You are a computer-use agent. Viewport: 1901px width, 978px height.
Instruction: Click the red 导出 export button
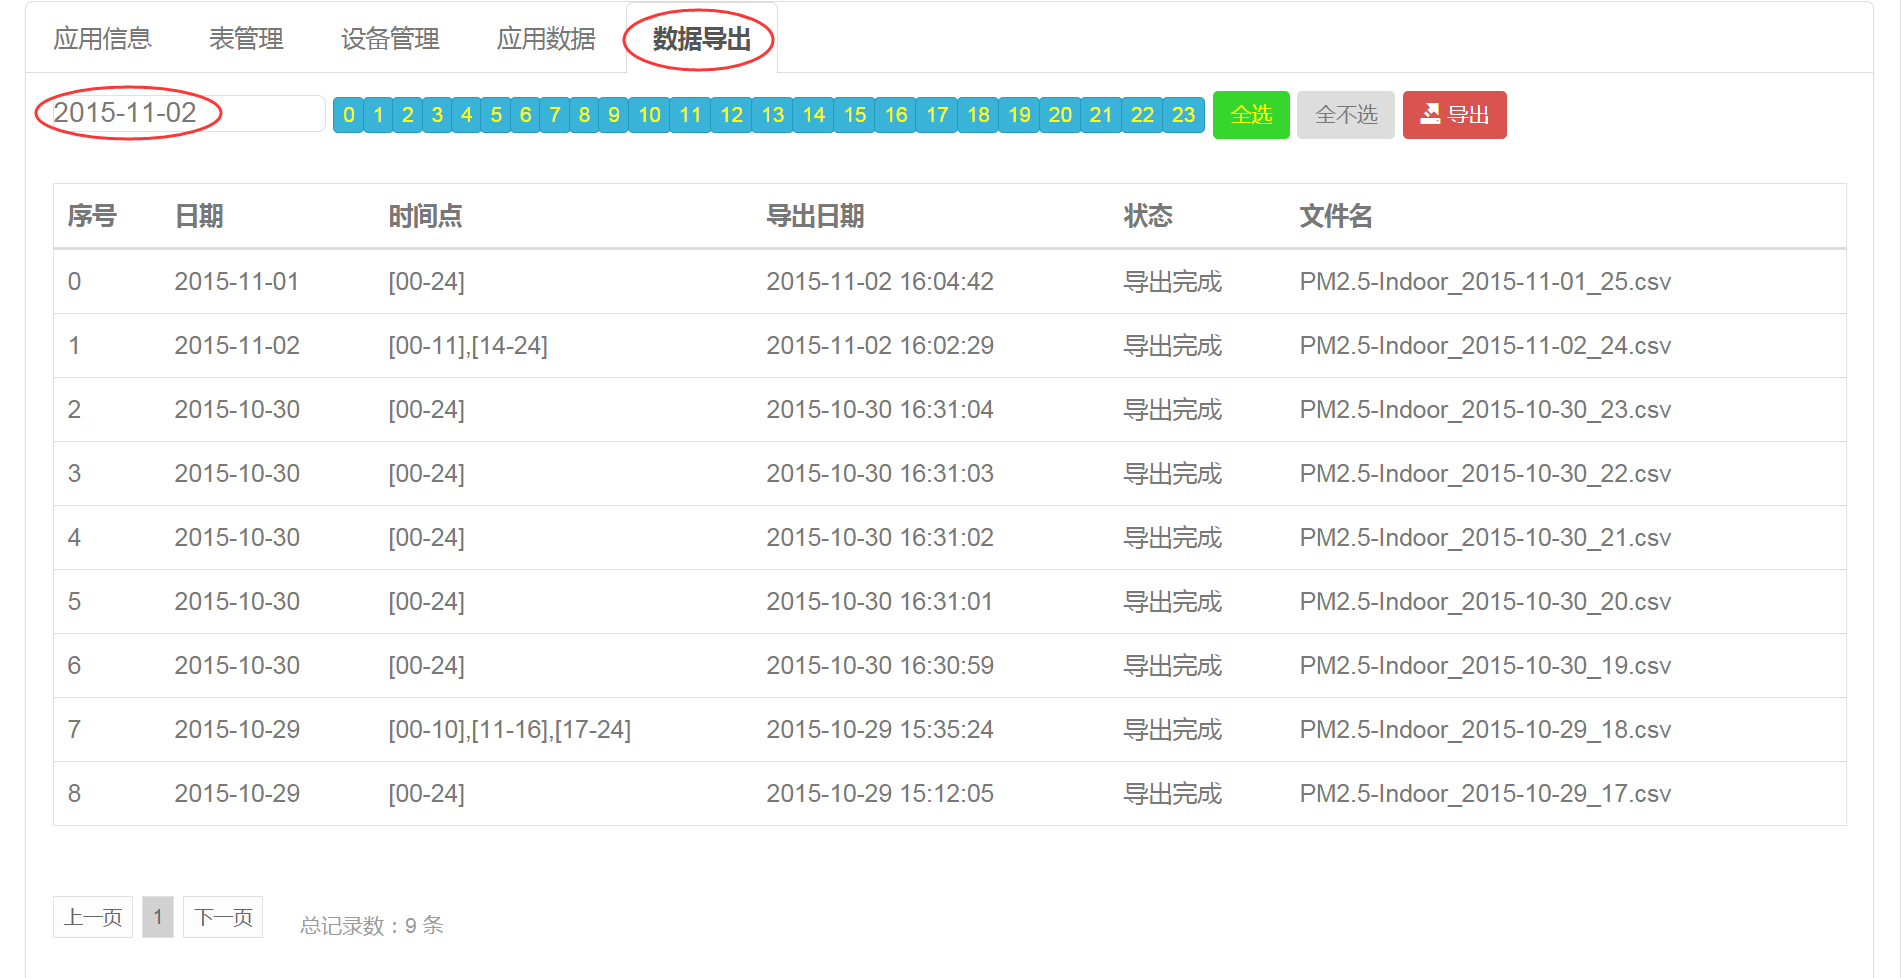pyautogui.click(x=1454, y=115)
